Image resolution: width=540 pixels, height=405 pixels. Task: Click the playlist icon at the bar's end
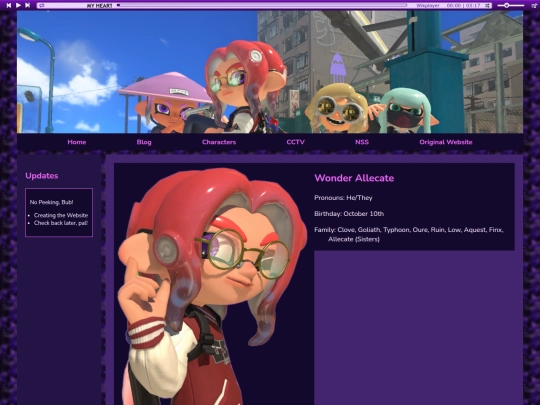534,6
